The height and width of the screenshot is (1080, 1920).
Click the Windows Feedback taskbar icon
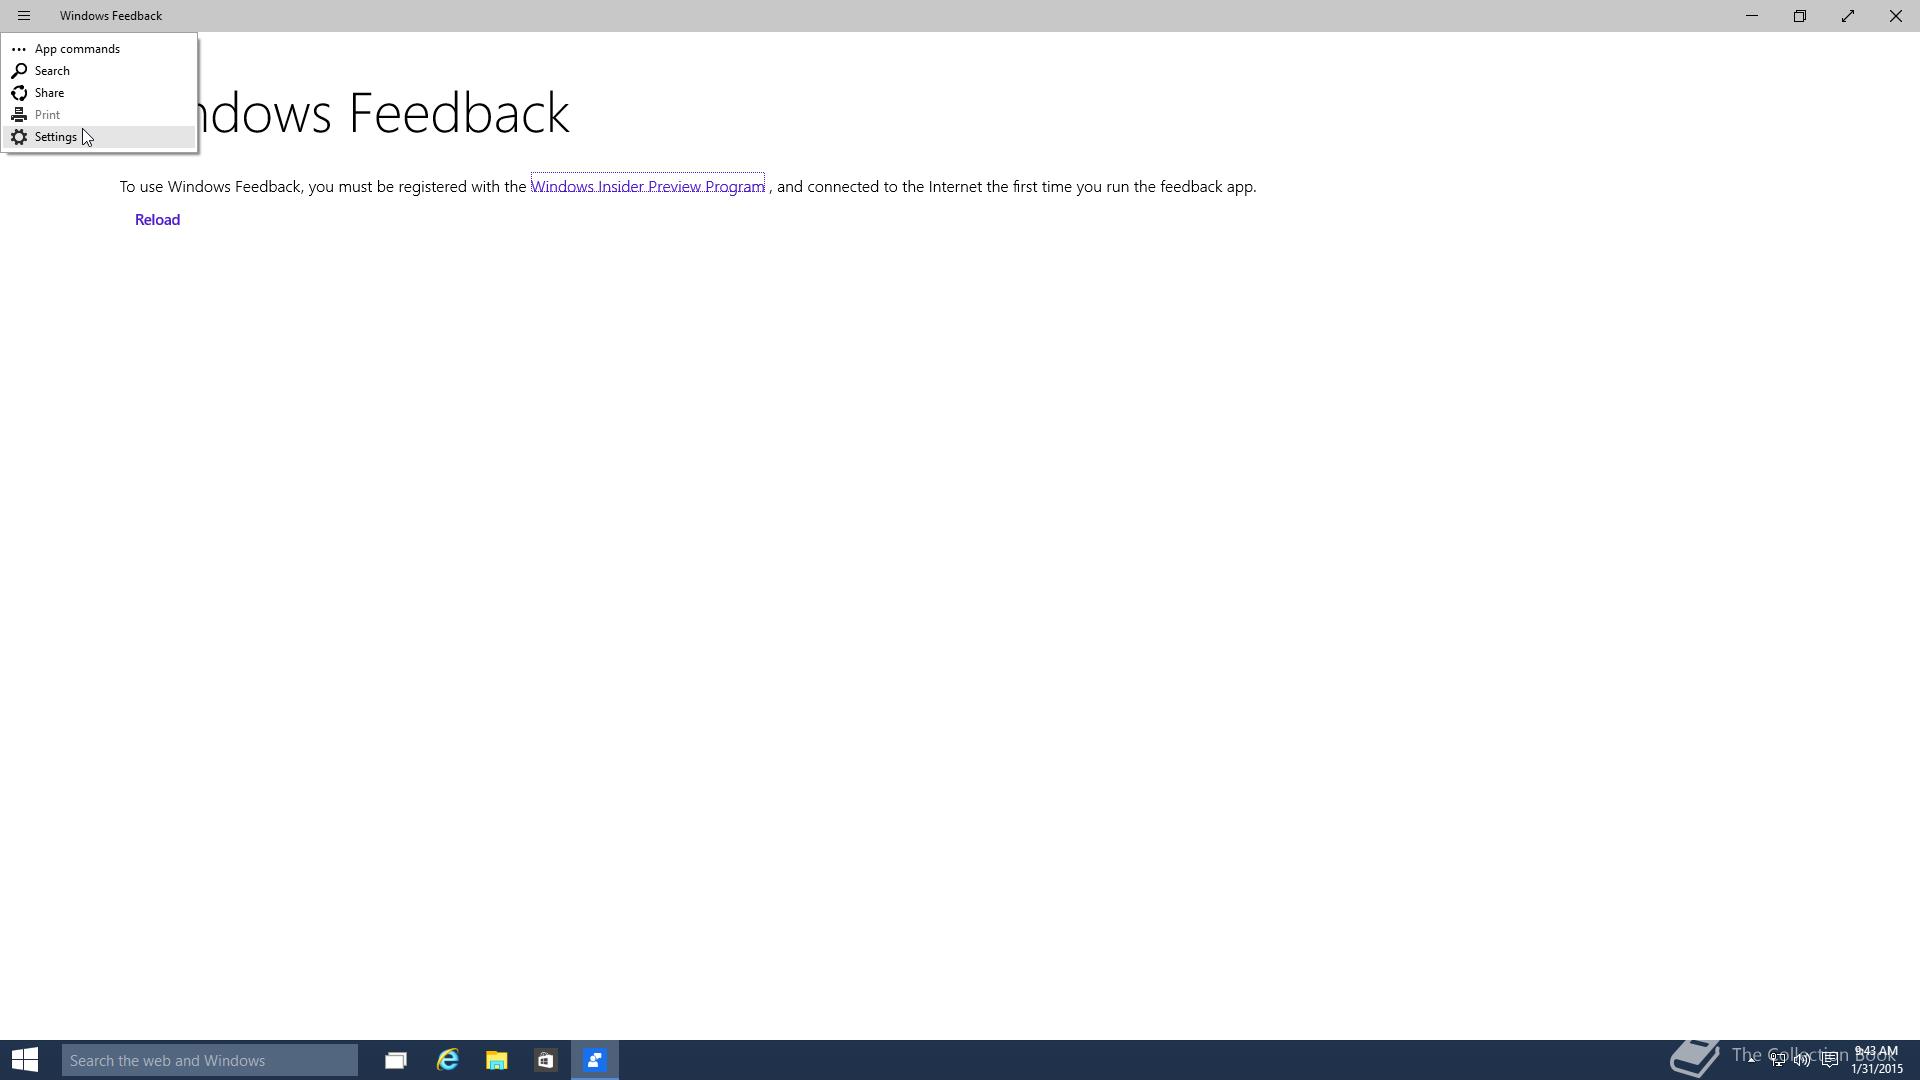click(595, 1060)
